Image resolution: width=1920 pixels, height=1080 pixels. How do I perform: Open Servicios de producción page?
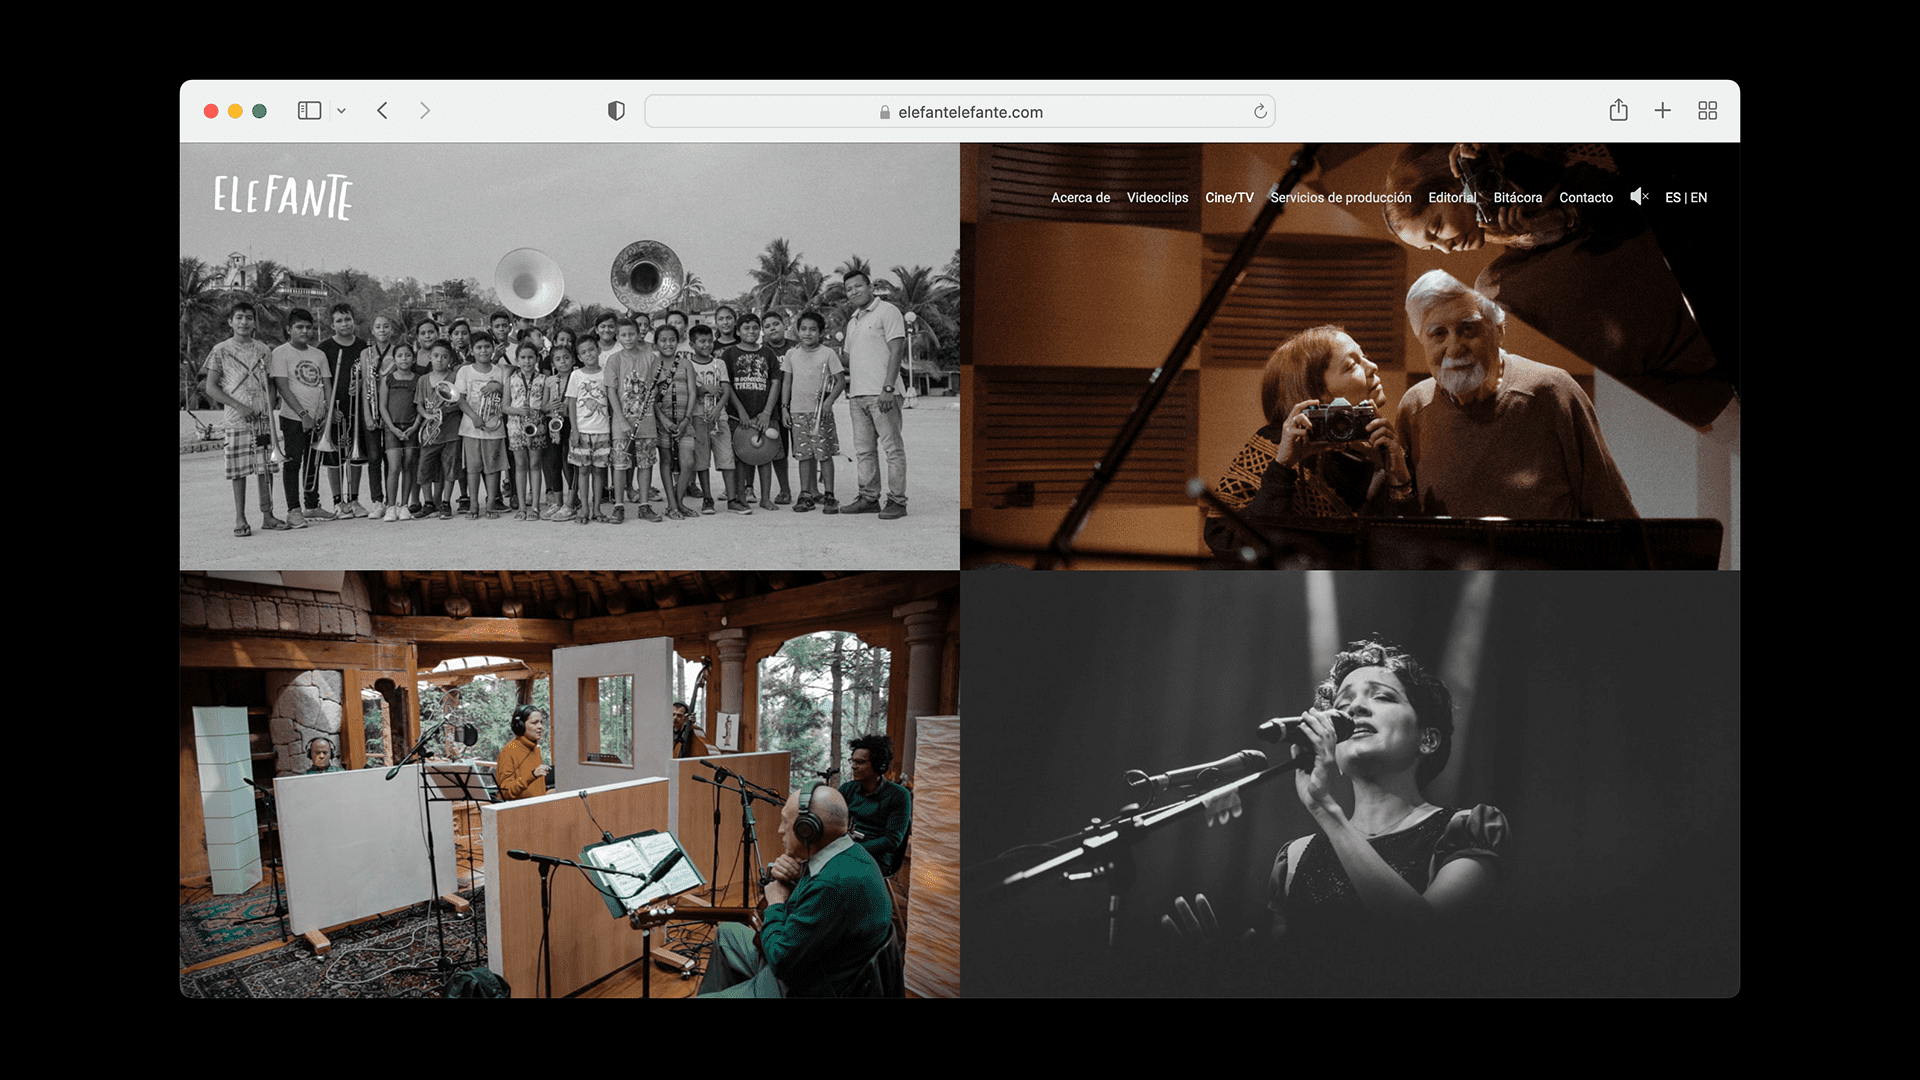point(1340,198)
